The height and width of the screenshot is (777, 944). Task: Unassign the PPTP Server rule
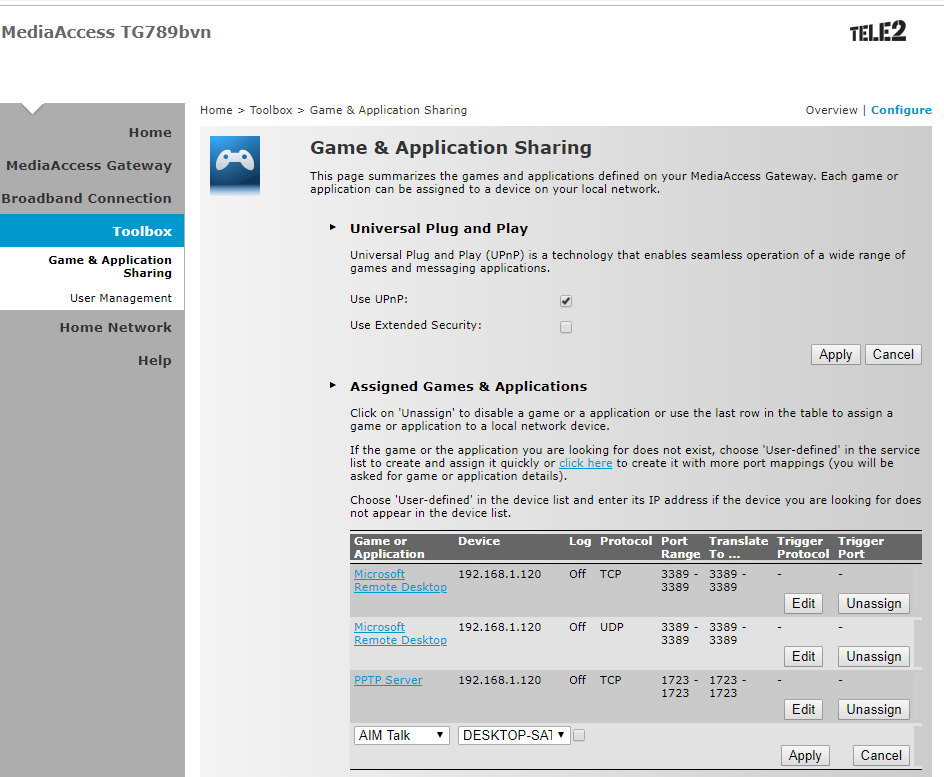point(874,710)
